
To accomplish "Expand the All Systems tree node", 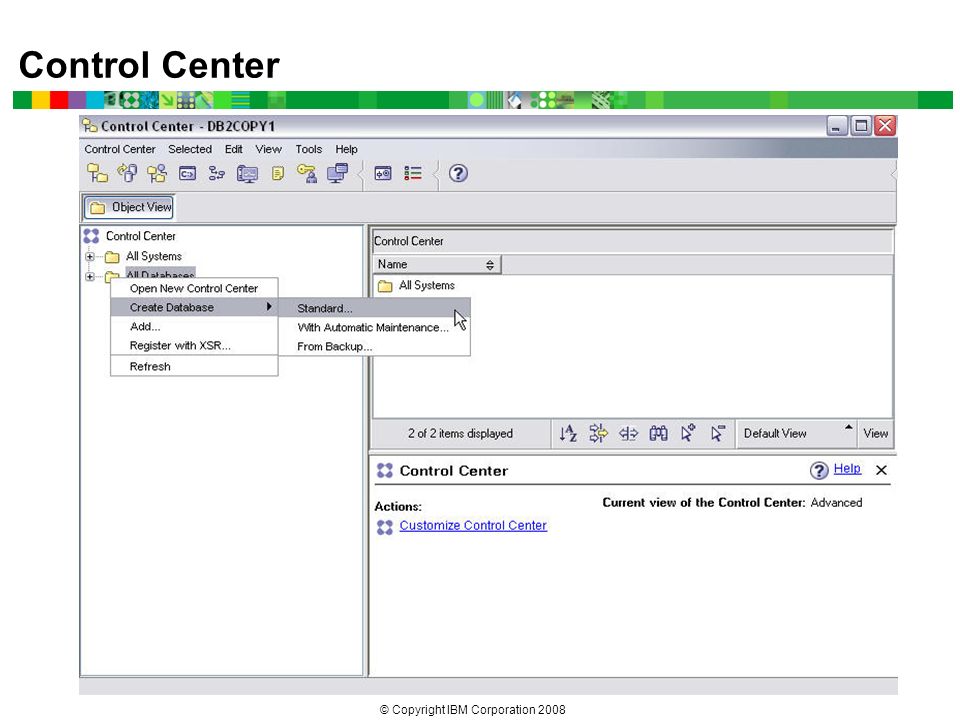I will [90, 257].
